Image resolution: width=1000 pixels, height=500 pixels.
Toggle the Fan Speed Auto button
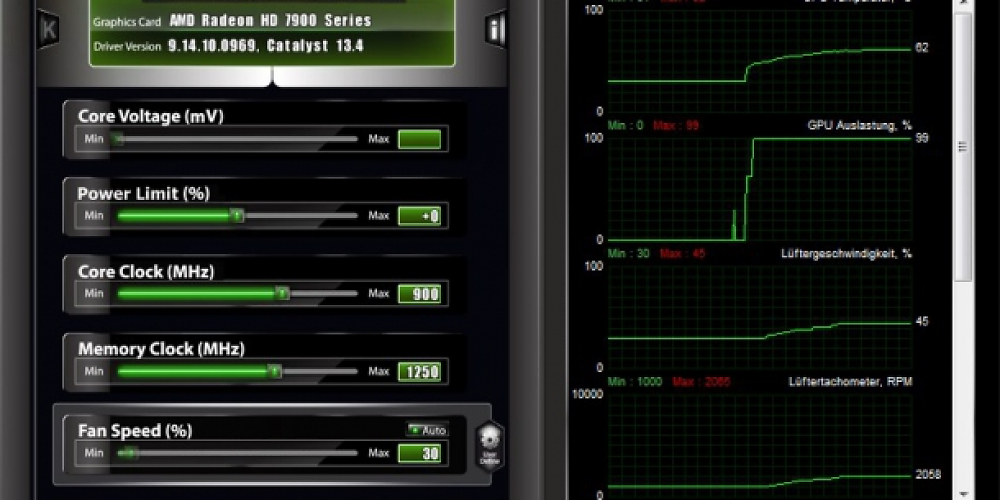point(427,430)
